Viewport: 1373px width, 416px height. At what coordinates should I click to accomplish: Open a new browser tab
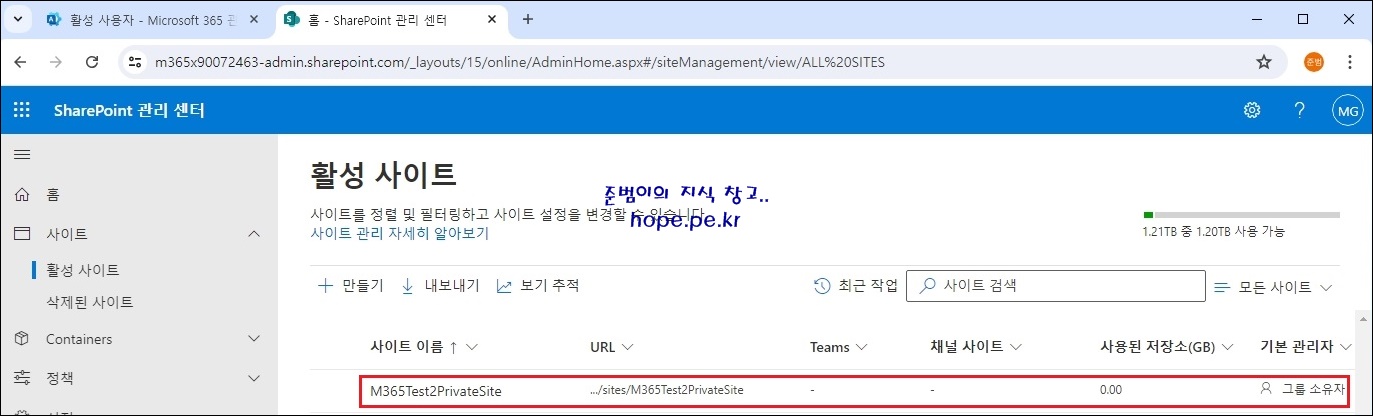click(x=528, y=19)
